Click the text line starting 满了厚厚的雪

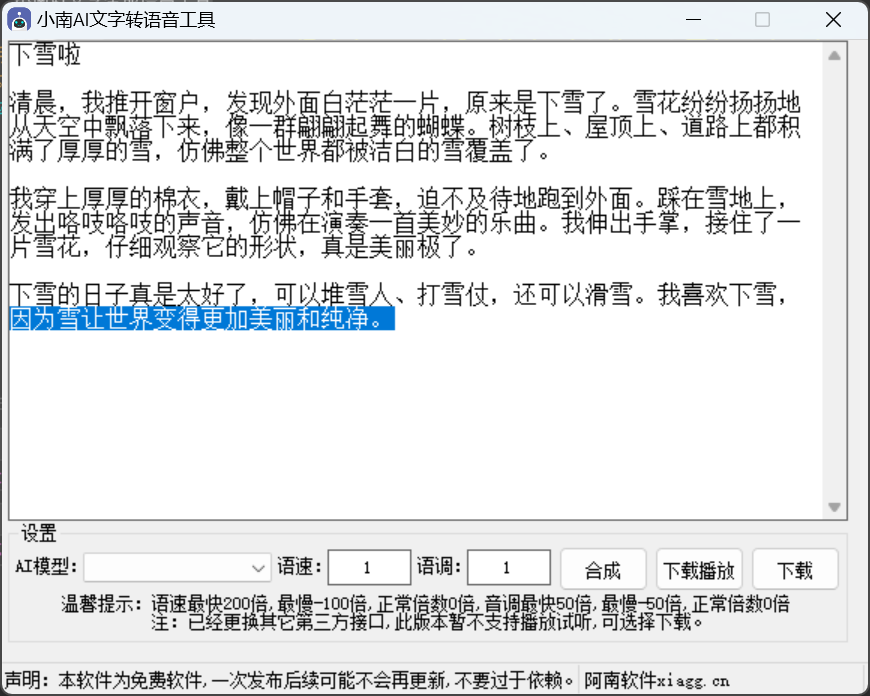(280, 150)
